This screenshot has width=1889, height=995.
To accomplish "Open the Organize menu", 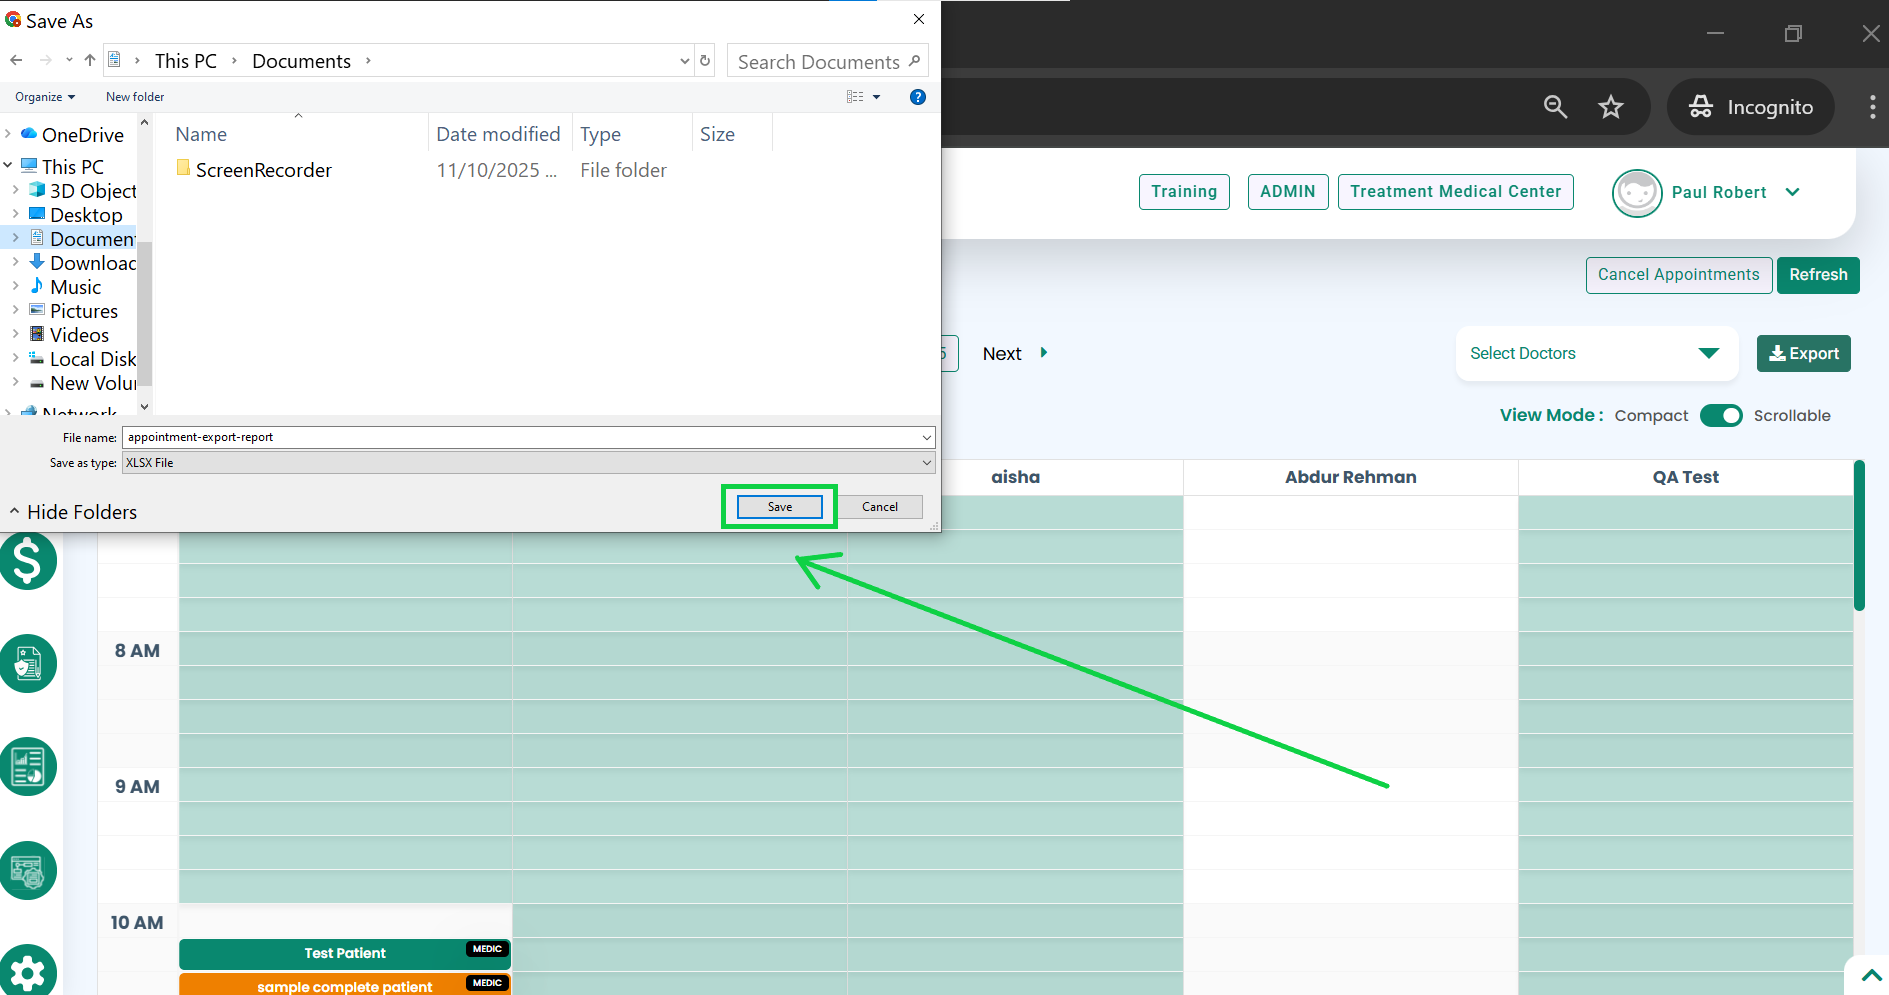I will [x=45, y=97].
